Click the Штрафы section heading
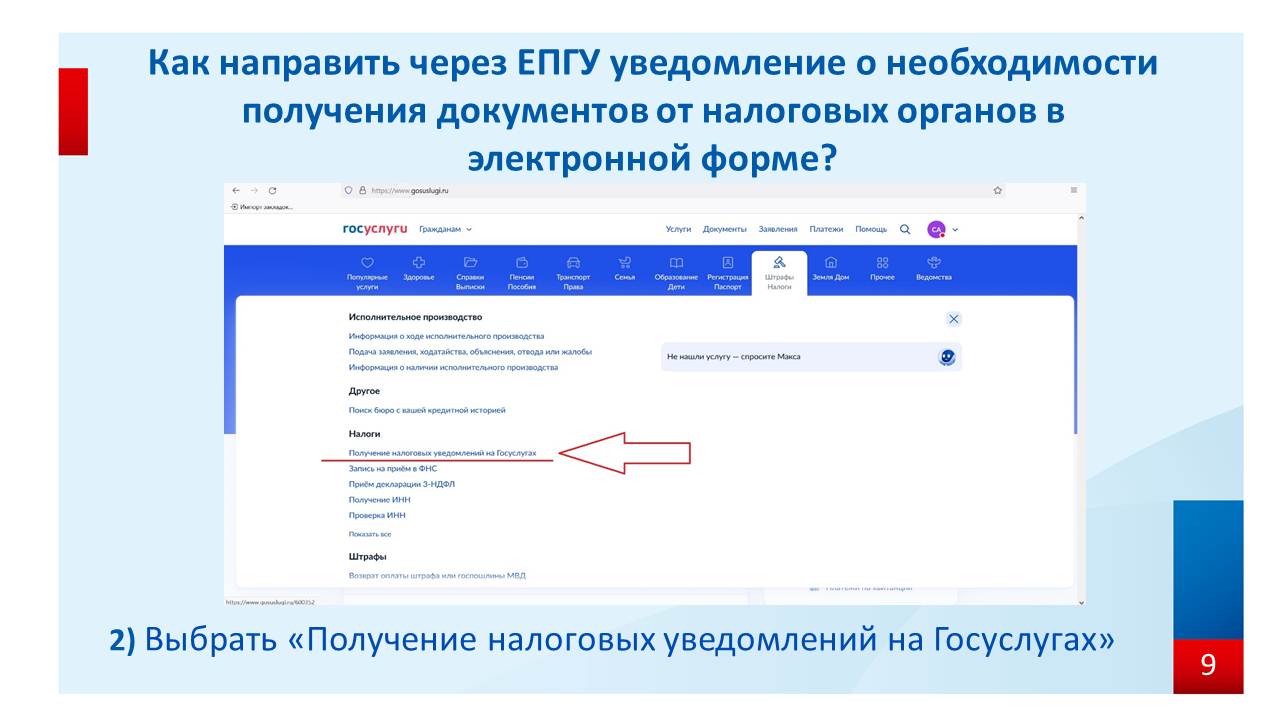 368,556
